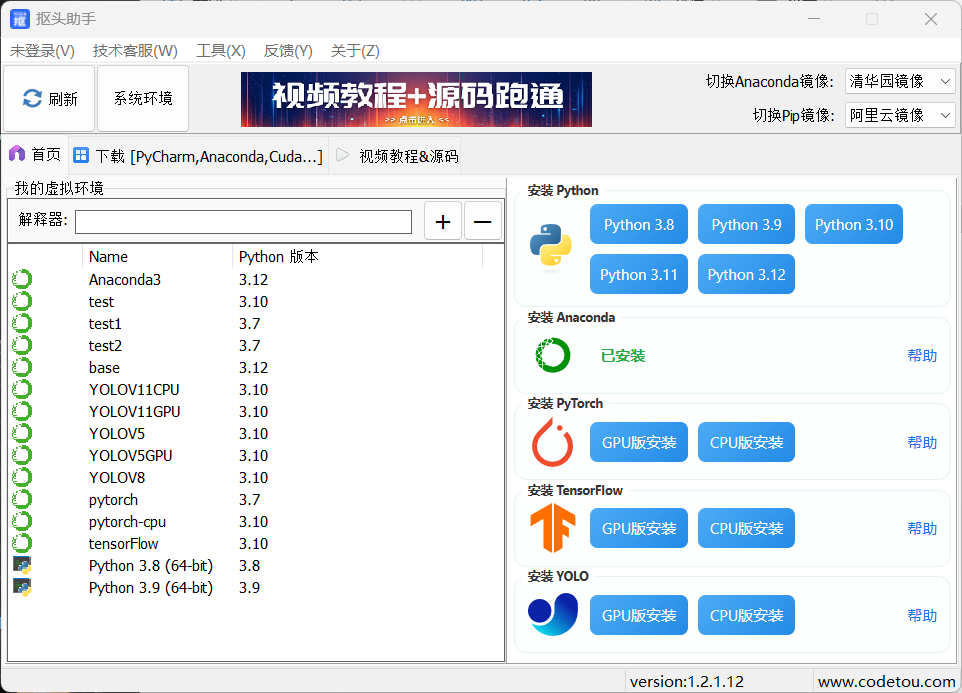The height and width of the screenshot is (693, 962).
Task: Click YOLO CPU版安装 button
Action: (746, 615)
